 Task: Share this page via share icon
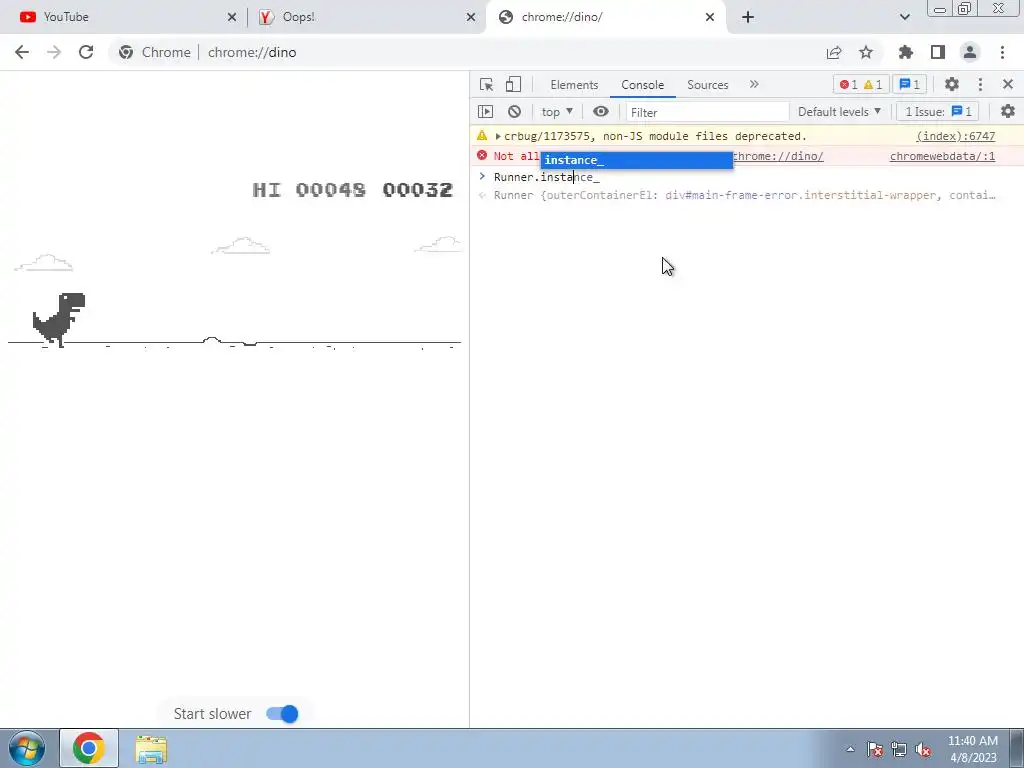(x=834, y=52)
